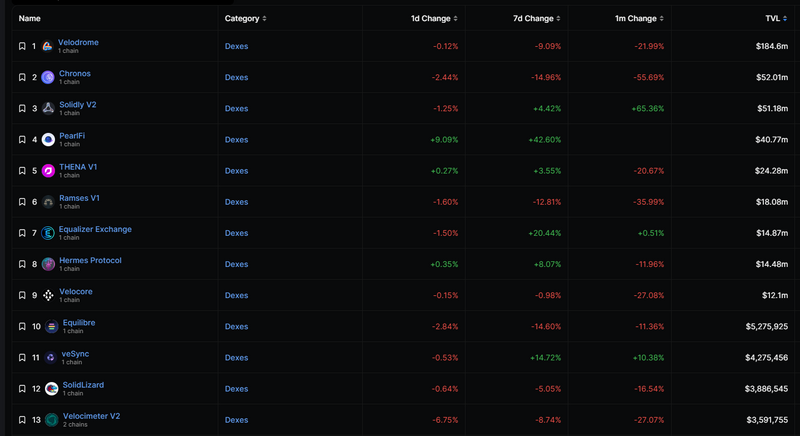This screenshot has width=800, height=436.
Task: Bookmark the Ramses V1 row
Action: (x=22, y=202)
